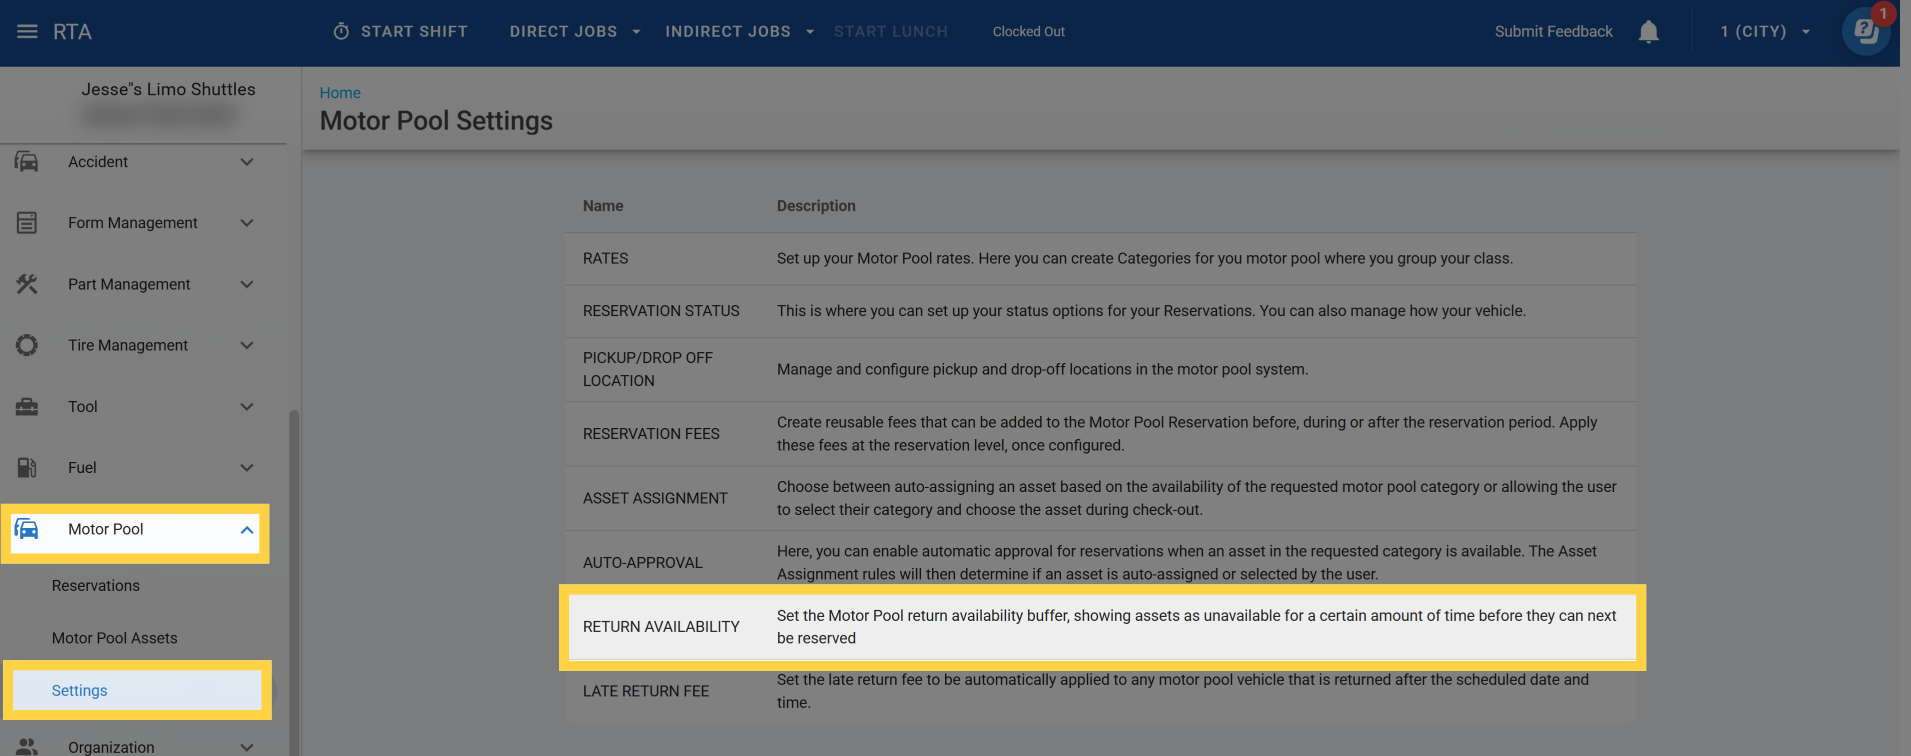Screen dimensions: 1911x756
Task: Click the Accident sidebar icon
Action: (x=27, y=162)
